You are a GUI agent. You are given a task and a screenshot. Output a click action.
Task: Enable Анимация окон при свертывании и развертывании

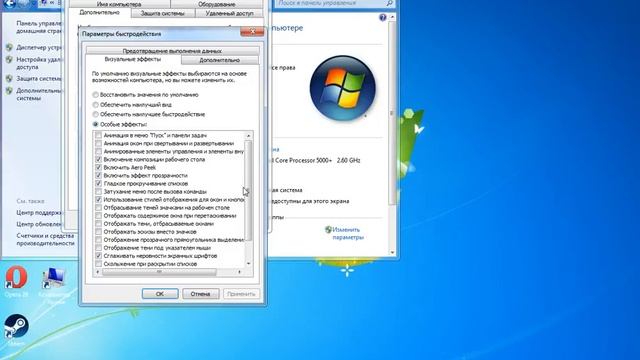click(x=98, y=143)
